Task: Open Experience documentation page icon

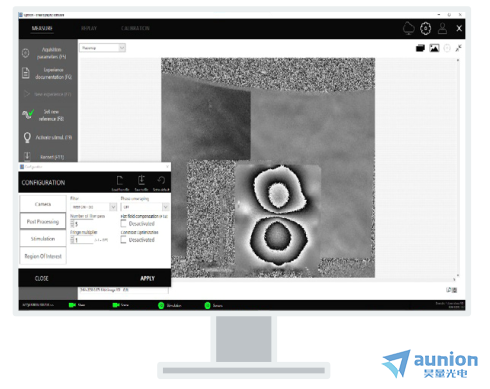Action: click(x=26, y=73)
